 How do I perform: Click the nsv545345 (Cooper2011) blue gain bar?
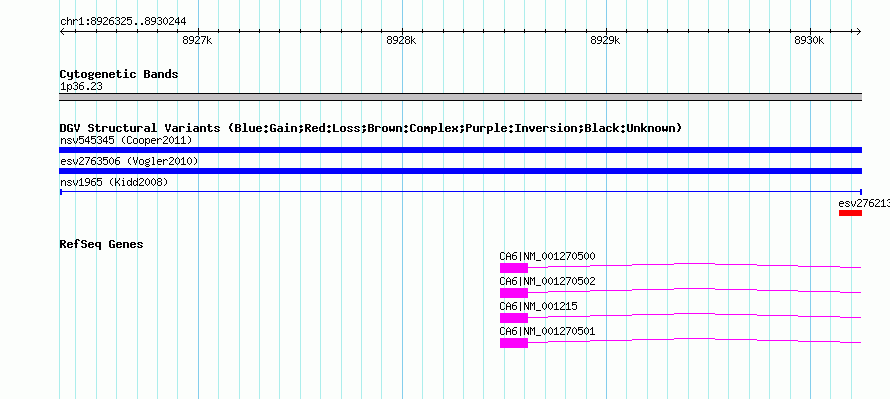tap(460, 150)
